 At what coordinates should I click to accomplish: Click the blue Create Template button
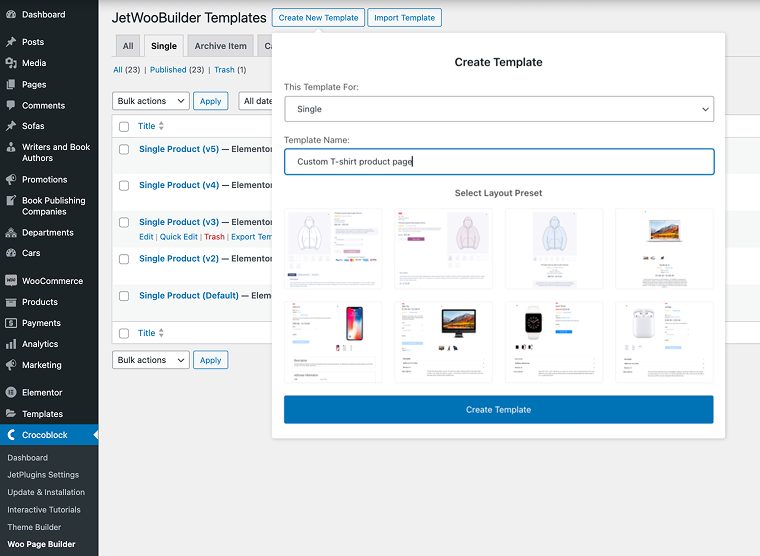[499, 410]
